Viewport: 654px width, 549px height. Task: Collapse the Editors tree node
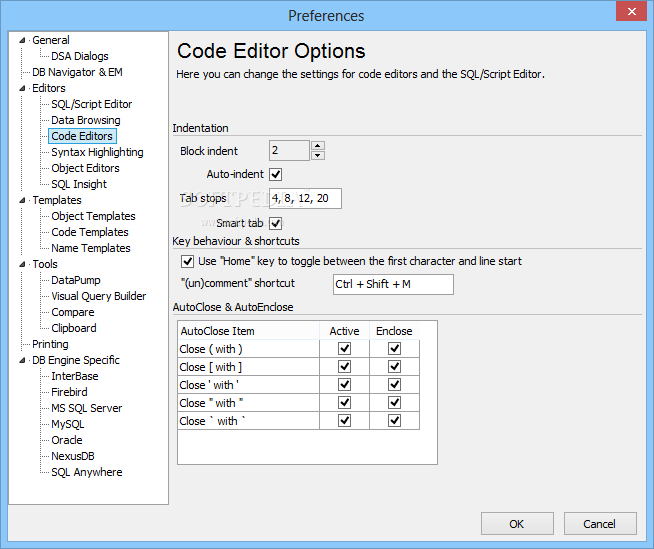(x=22, y=88)
